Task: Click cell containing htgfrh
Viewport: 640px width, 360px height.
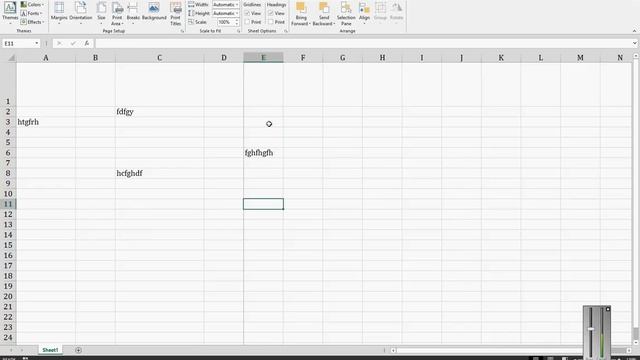Action: pos(46,122)
